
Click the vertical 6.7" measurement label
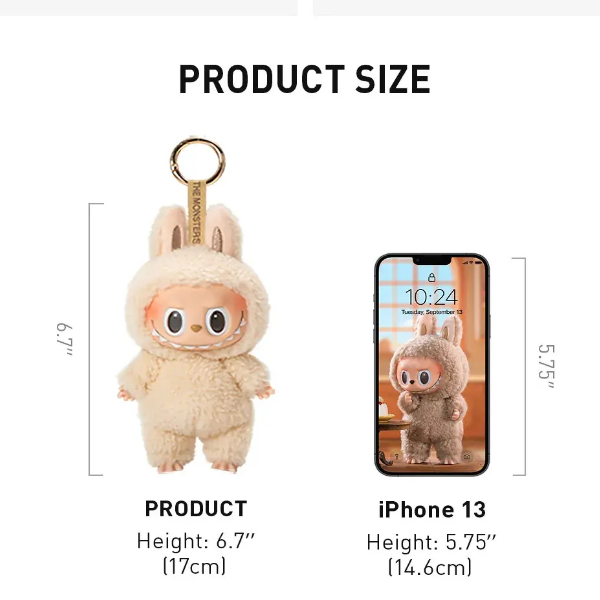64,339
